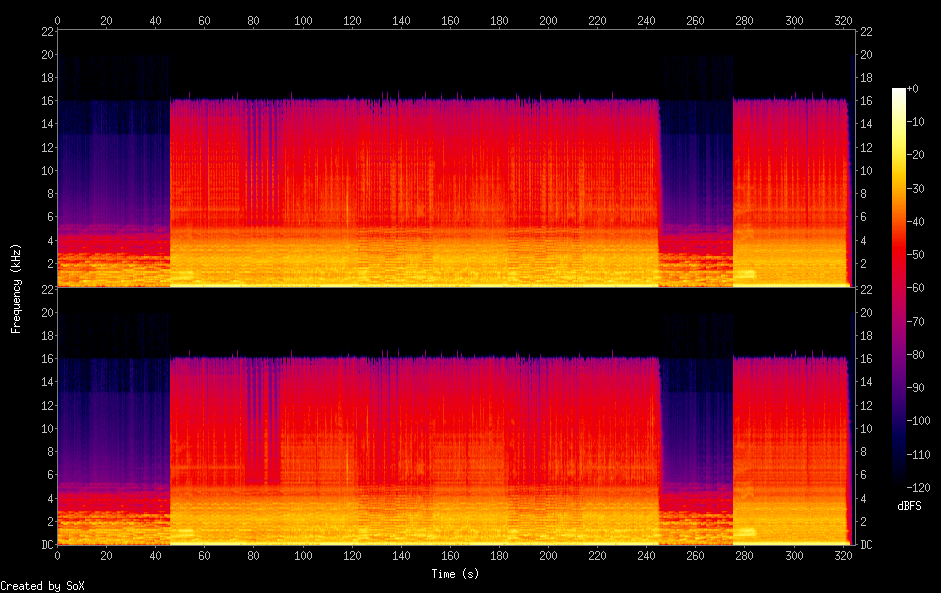Click the '300' tick on top time axis

coord(793,21)
